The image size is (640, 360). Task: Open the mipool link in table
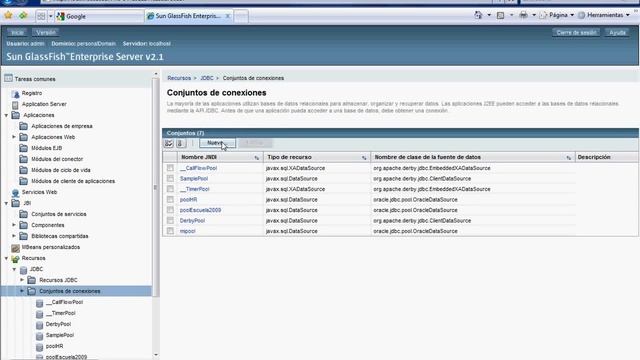(187, 231)
